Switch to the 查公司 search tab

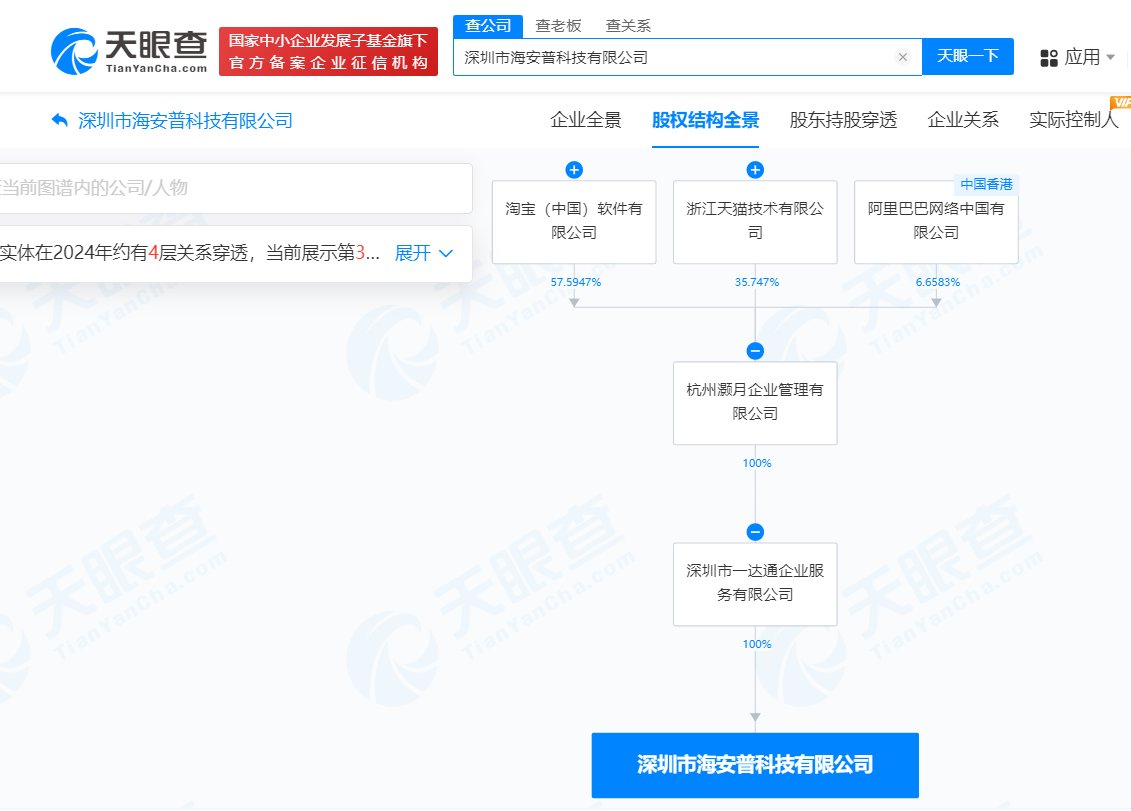488,26
